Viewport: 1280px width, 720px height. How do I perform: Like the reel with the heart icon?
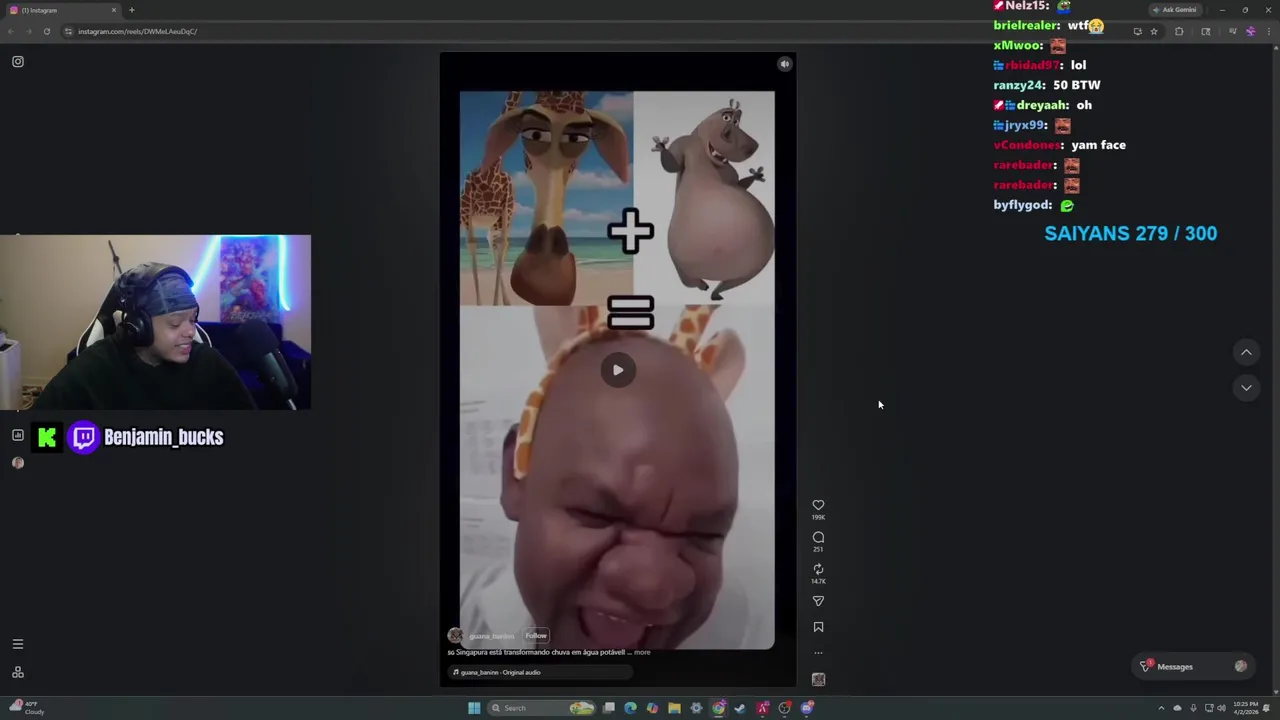point(818,506)
